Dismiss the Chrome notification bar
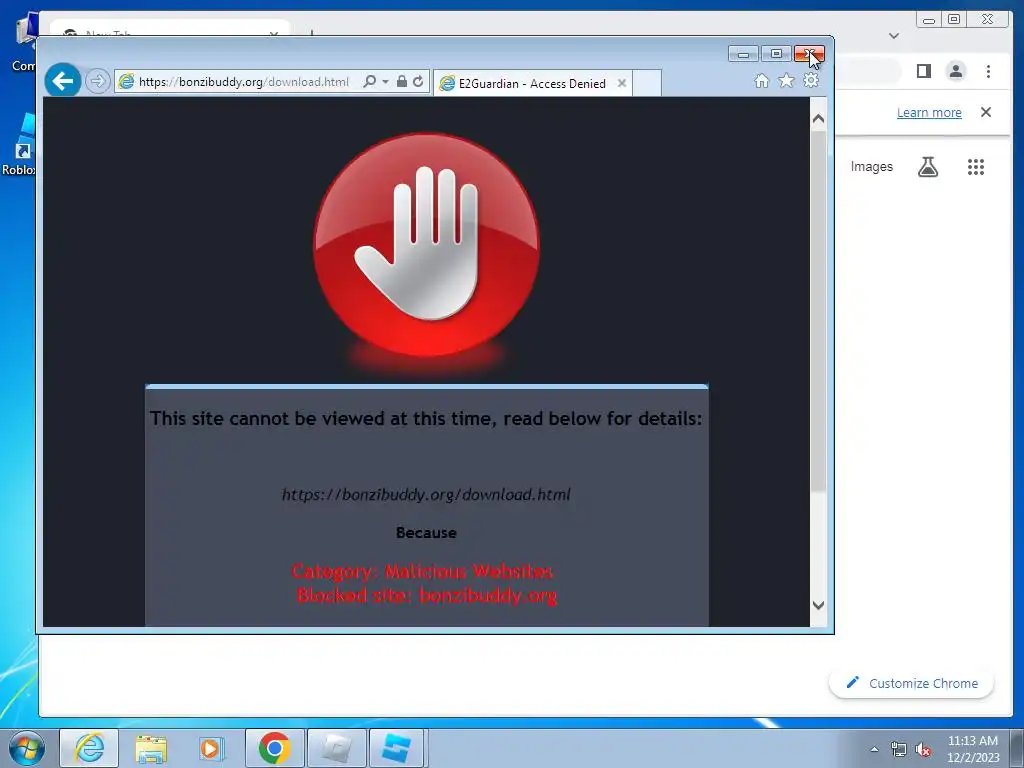This screenshot has width=1024, height=768. pyautogui.click(x=986, y=112)
